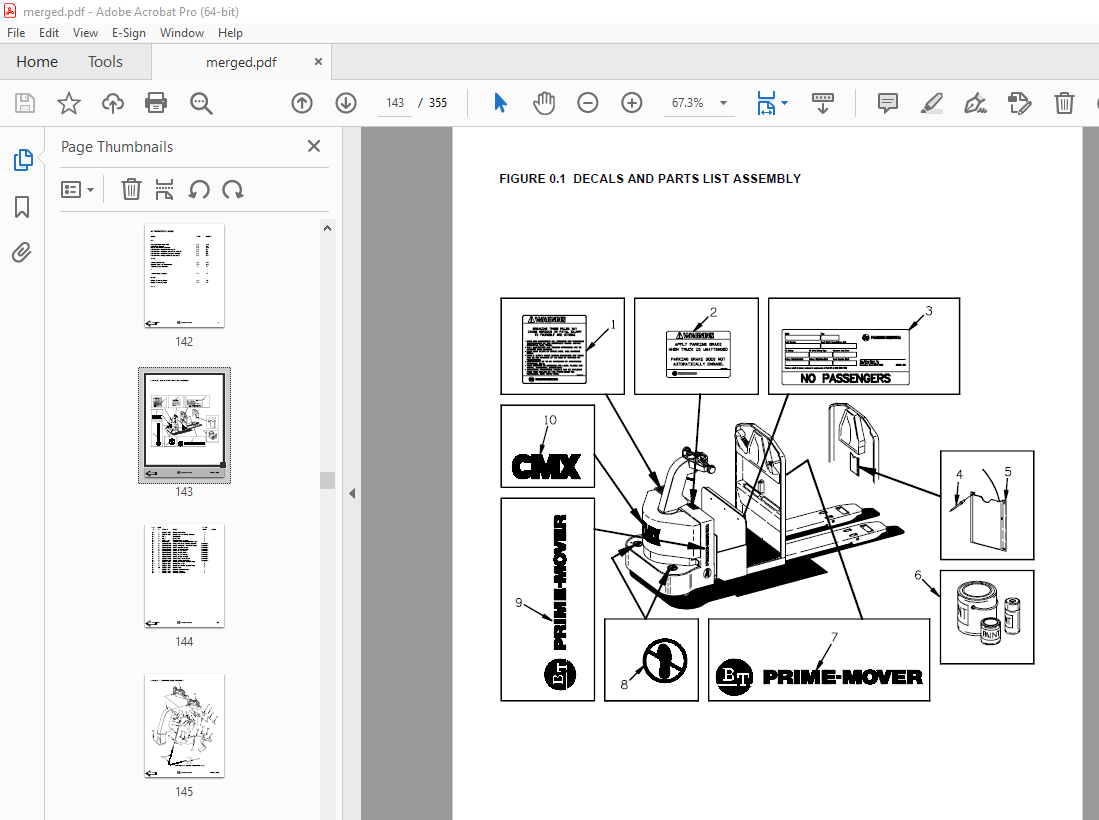The width and height of the screenshot is (1099, 820).
Task: Choose the Selection arrow tool
Action: pyautogui.click(x=500, y=103)
